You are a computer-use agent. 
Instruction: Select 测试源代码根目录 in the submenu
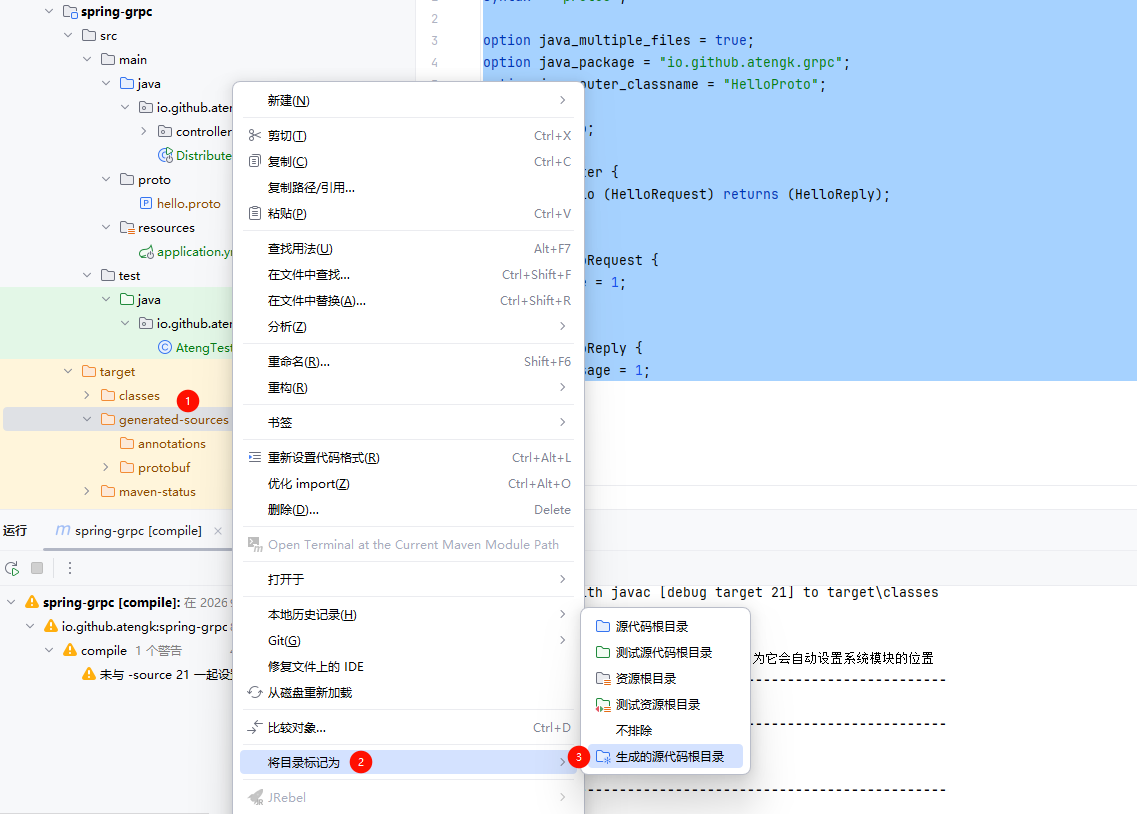pyautogui.click(x=663, y=653)
